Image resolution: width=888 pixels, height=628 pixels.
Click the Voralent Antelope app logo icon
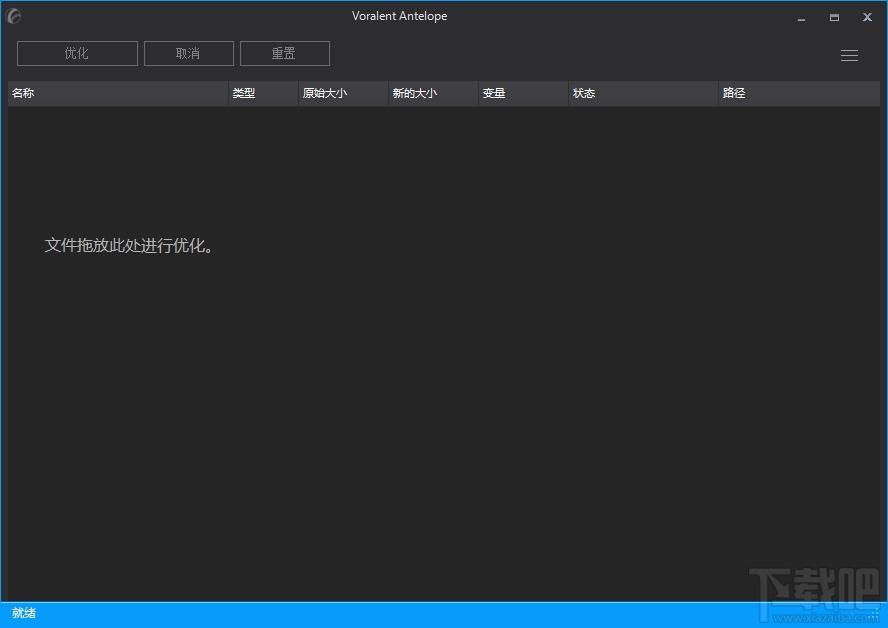coord(14,16)
